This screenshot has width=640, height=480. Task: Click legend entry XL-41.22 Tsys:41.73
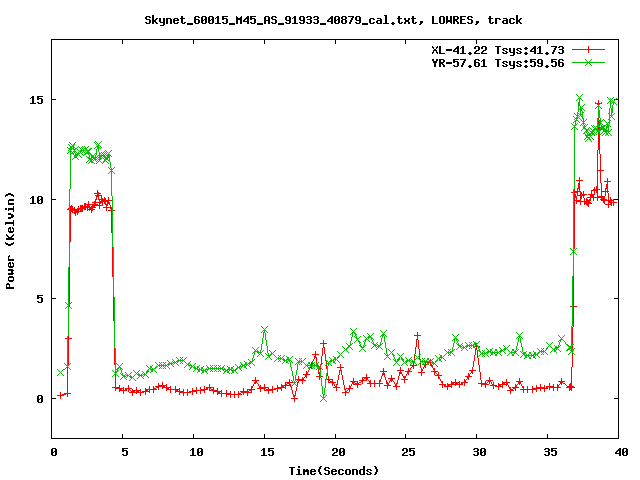coord(498,50)
